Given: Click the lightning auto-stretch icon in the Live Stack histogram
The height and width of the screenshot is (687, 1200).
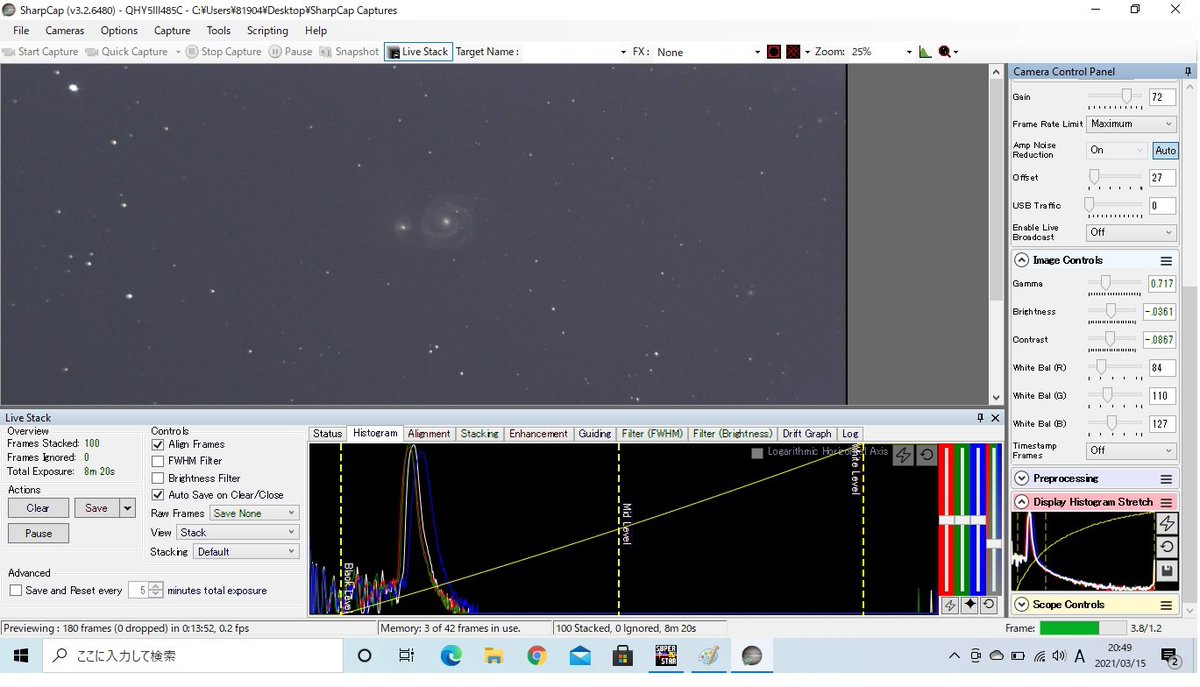Looking at the screenshot, I should click(903, 455).
